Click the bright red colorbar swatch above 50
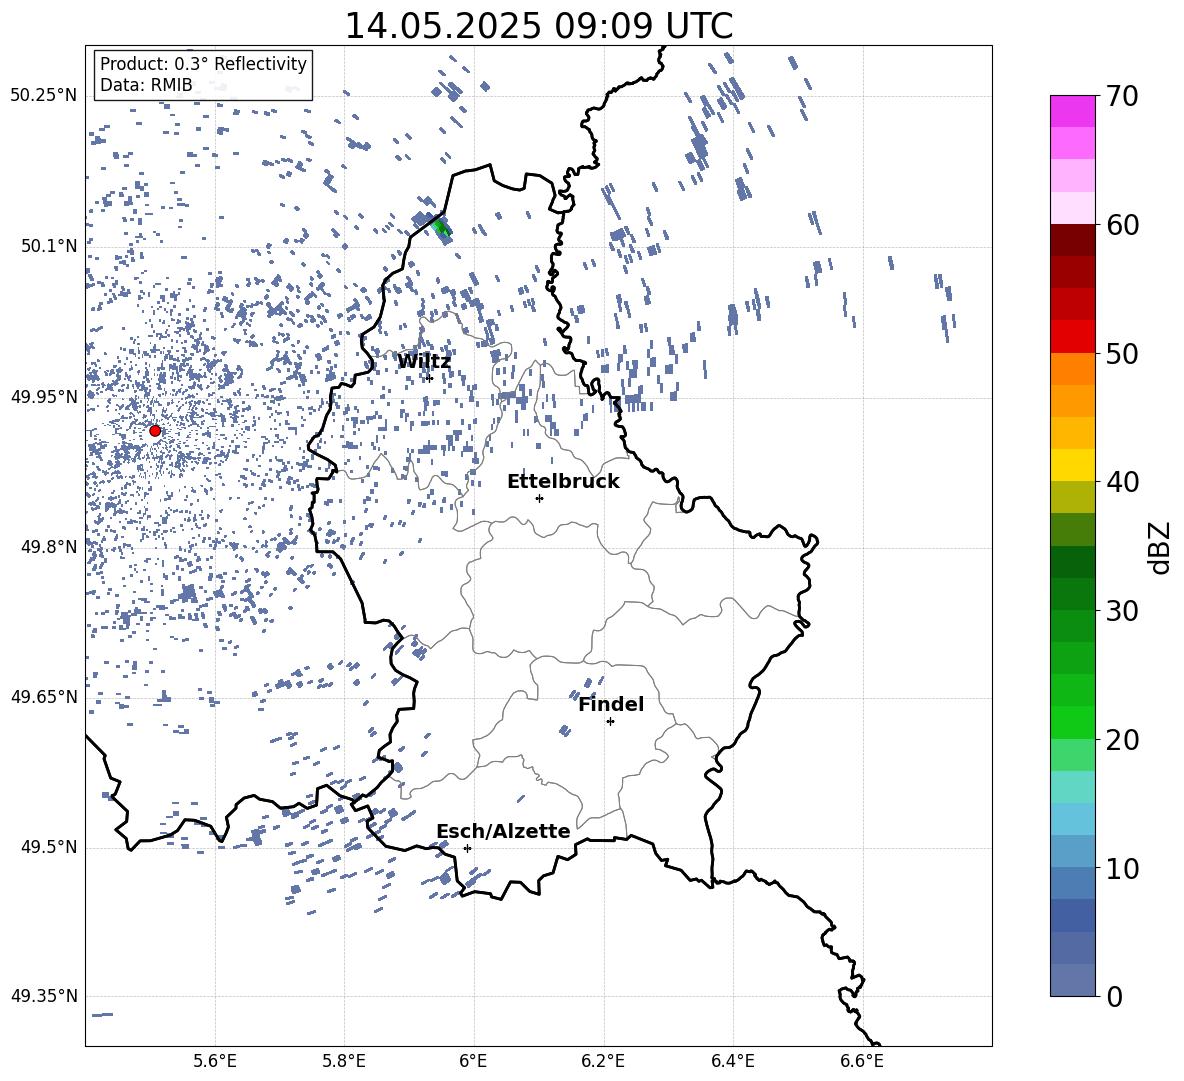This screenshot has height=1081, width=1184. [x=1073, y=337]
